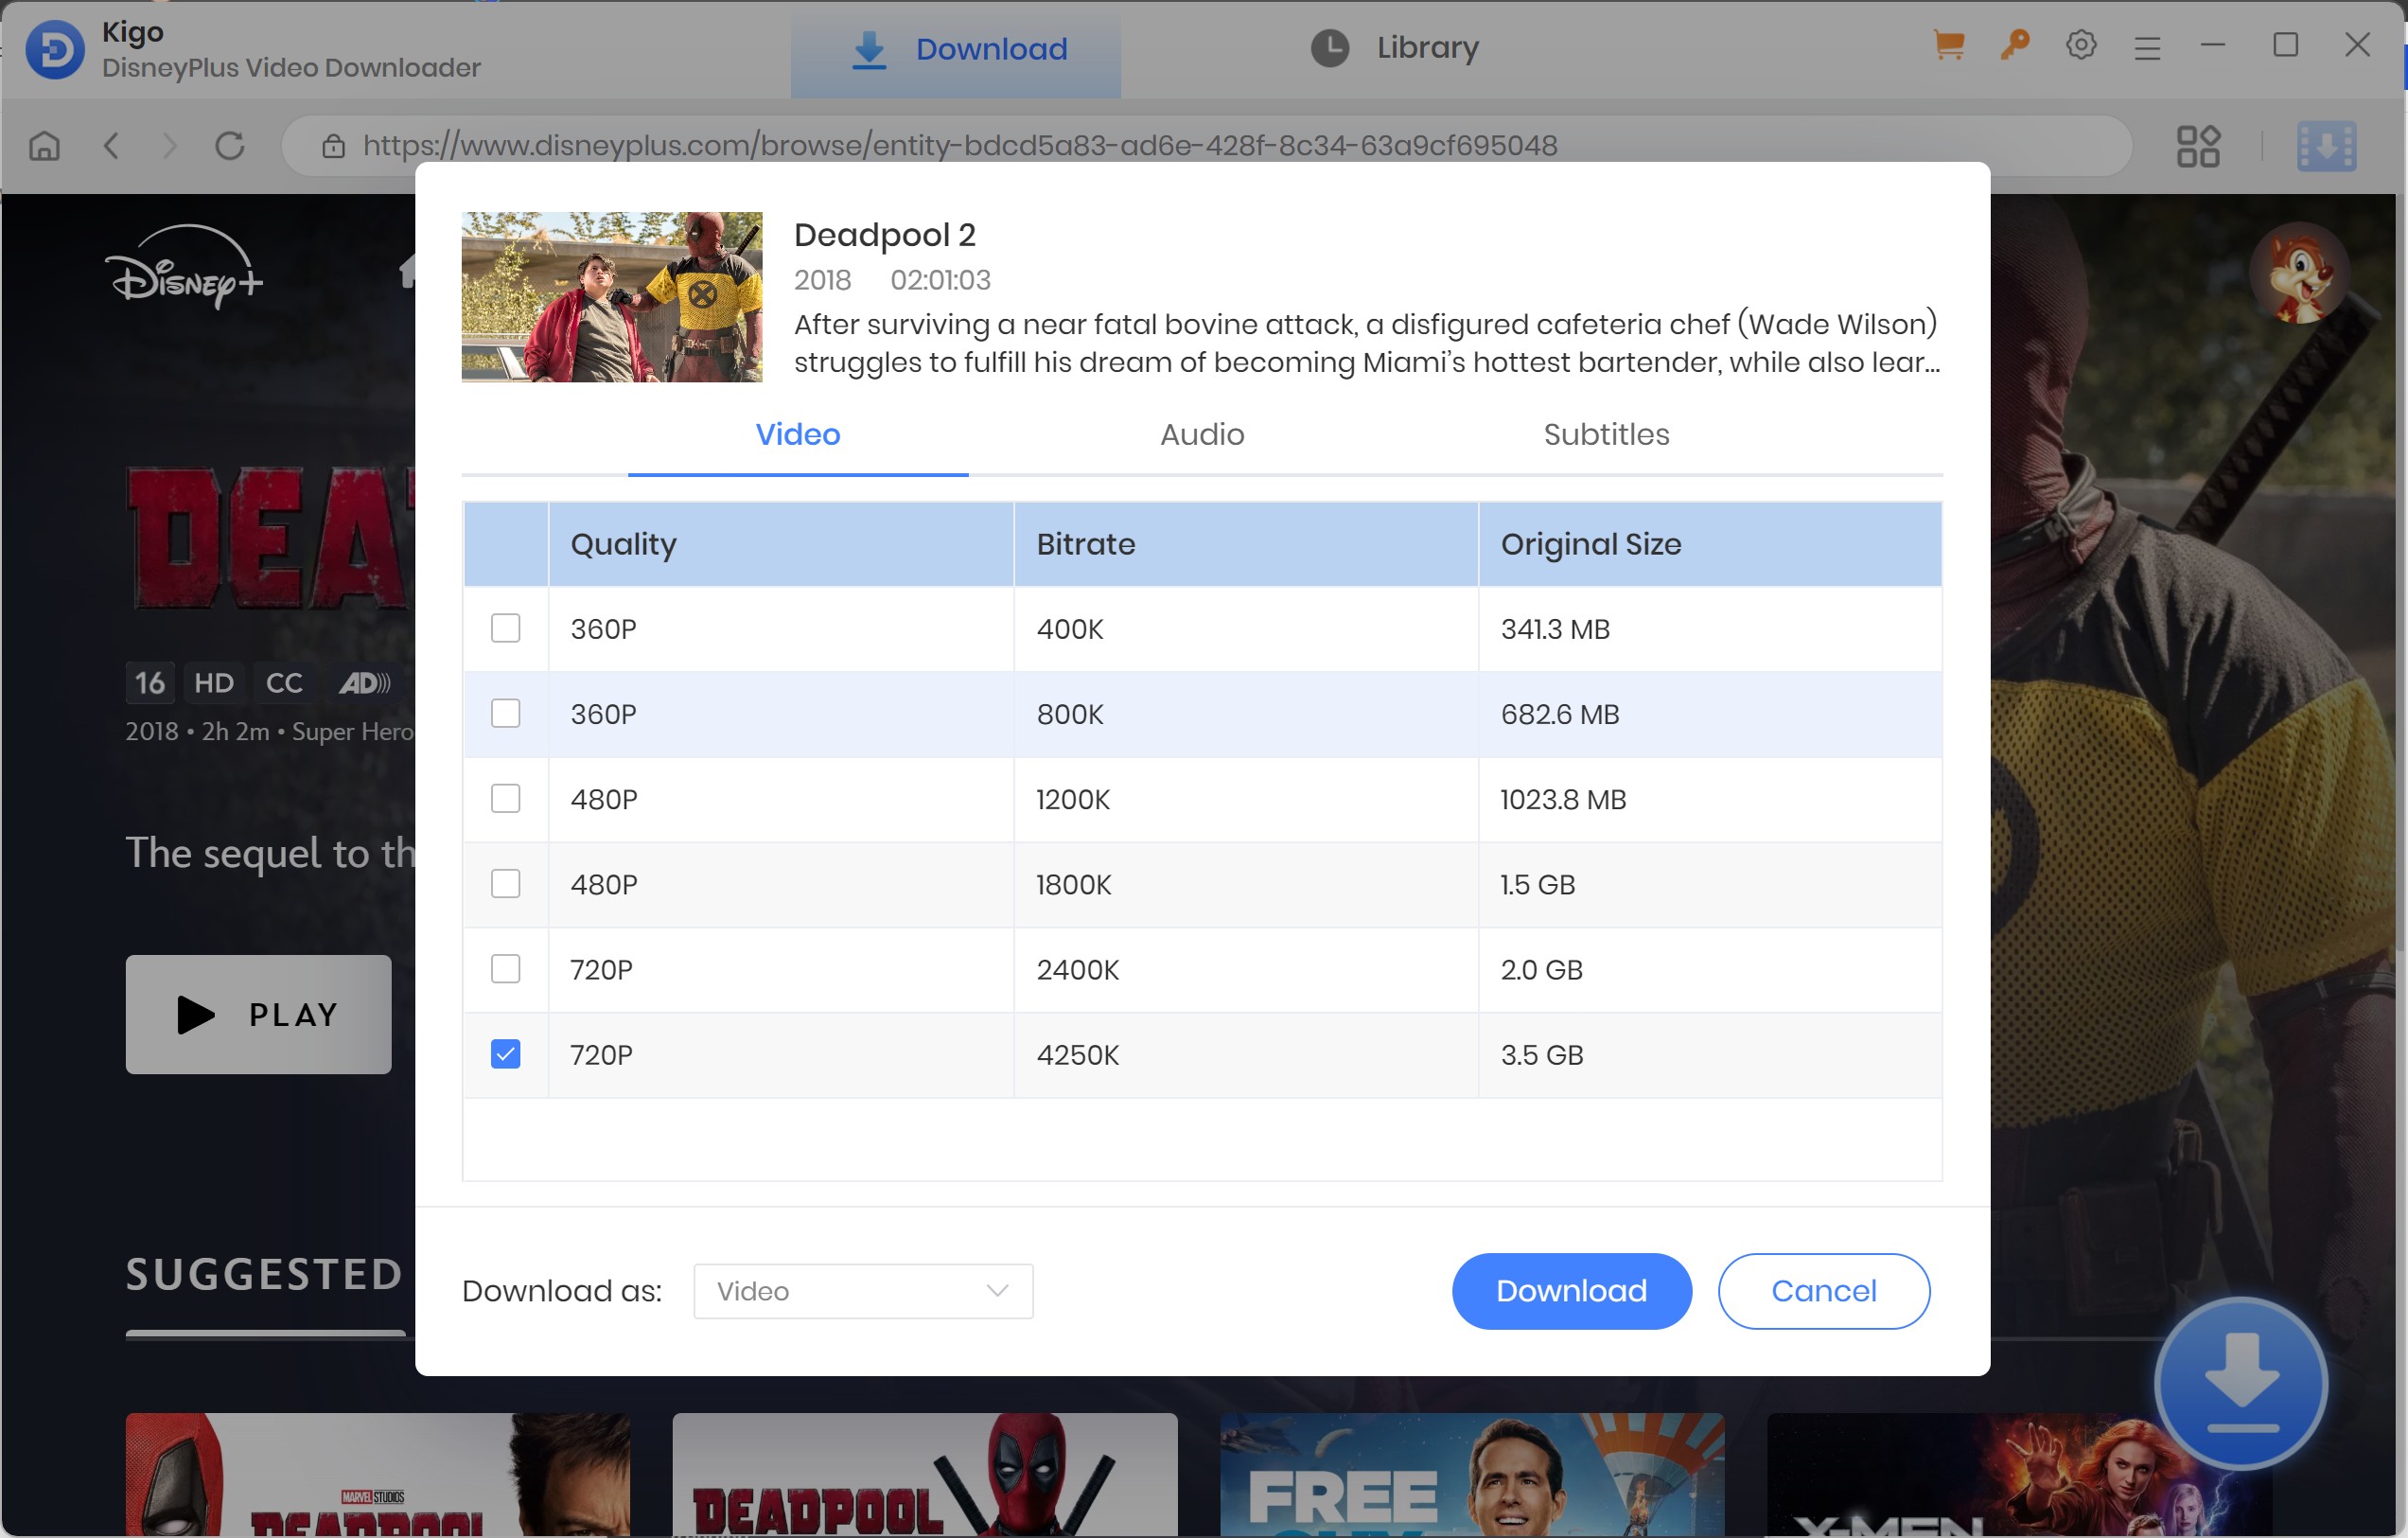Check the 360P 800K quality option
2408x1538 pixels.
tap(505, 713)
